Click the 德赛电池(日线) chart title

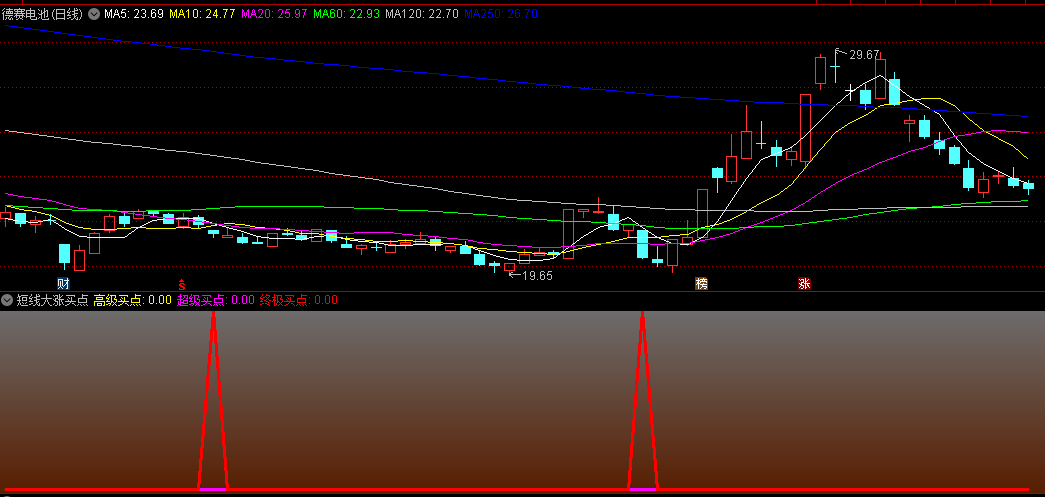point(43,13)
